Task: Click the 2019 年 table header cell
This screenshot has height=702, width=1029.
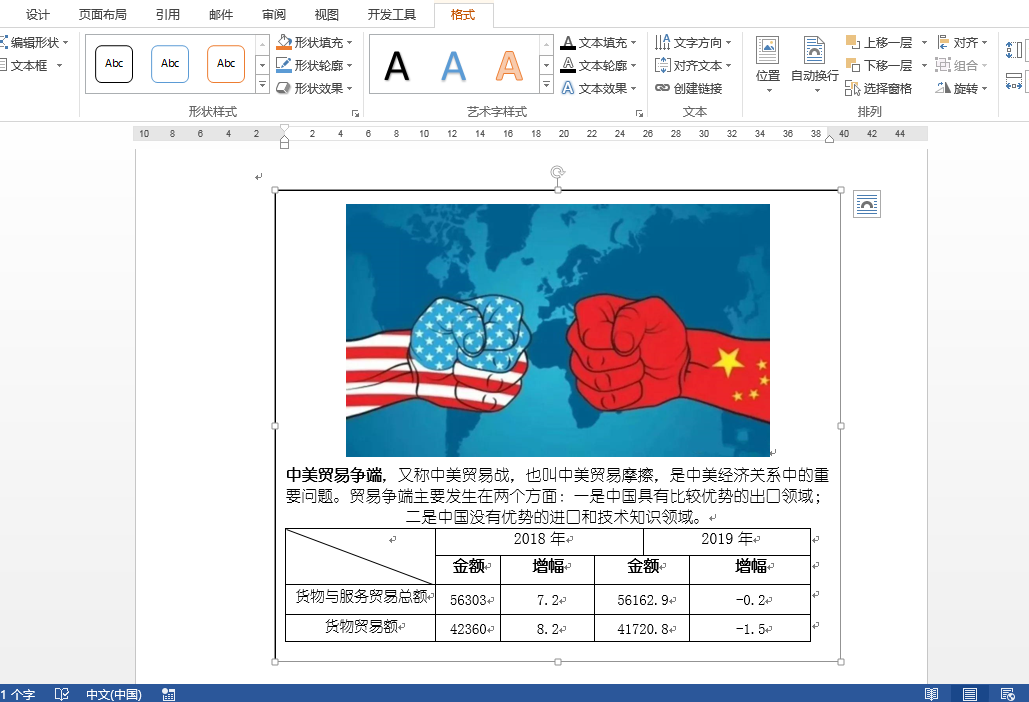Action: tap(726, 541)
